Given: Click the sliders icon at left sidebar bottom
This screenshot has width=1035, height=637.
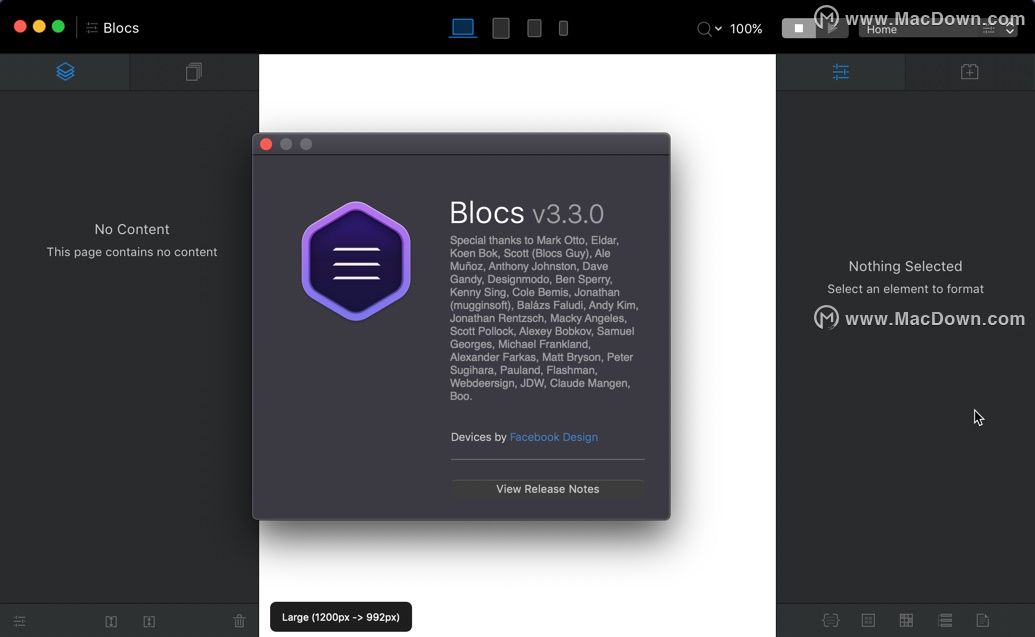Looking at the screenshot, I should click(x=20, y=621).
